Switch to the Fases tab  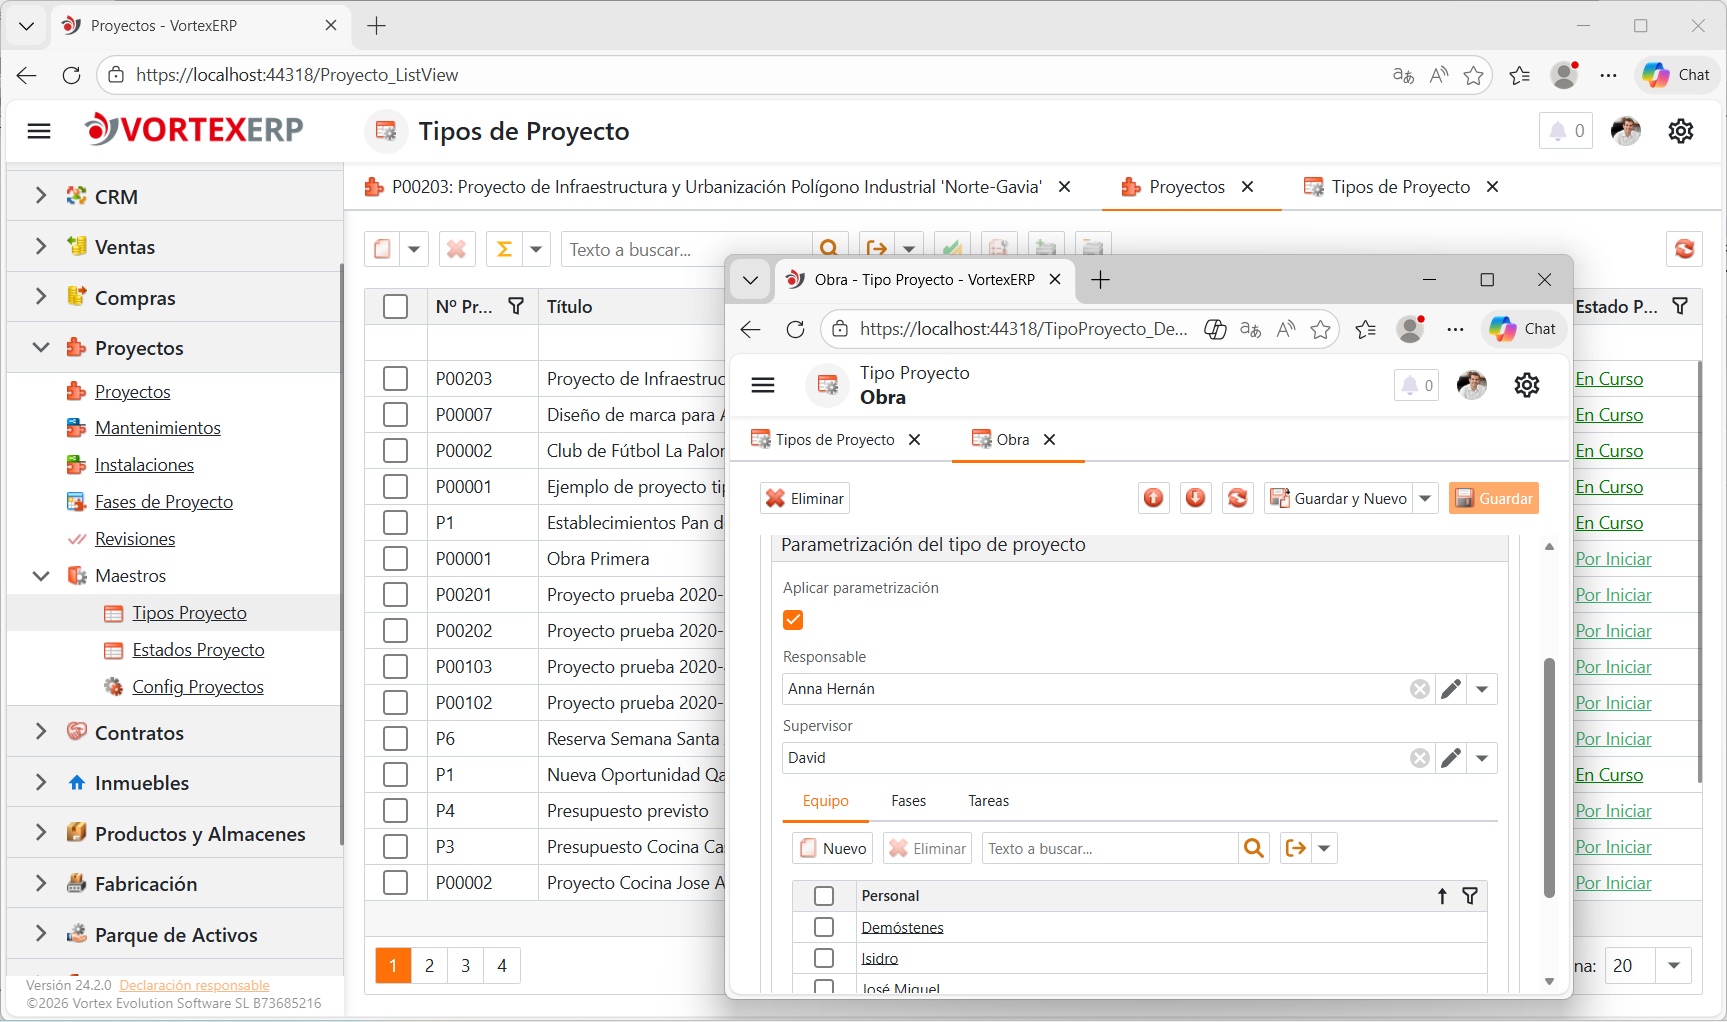click(908, 801)
